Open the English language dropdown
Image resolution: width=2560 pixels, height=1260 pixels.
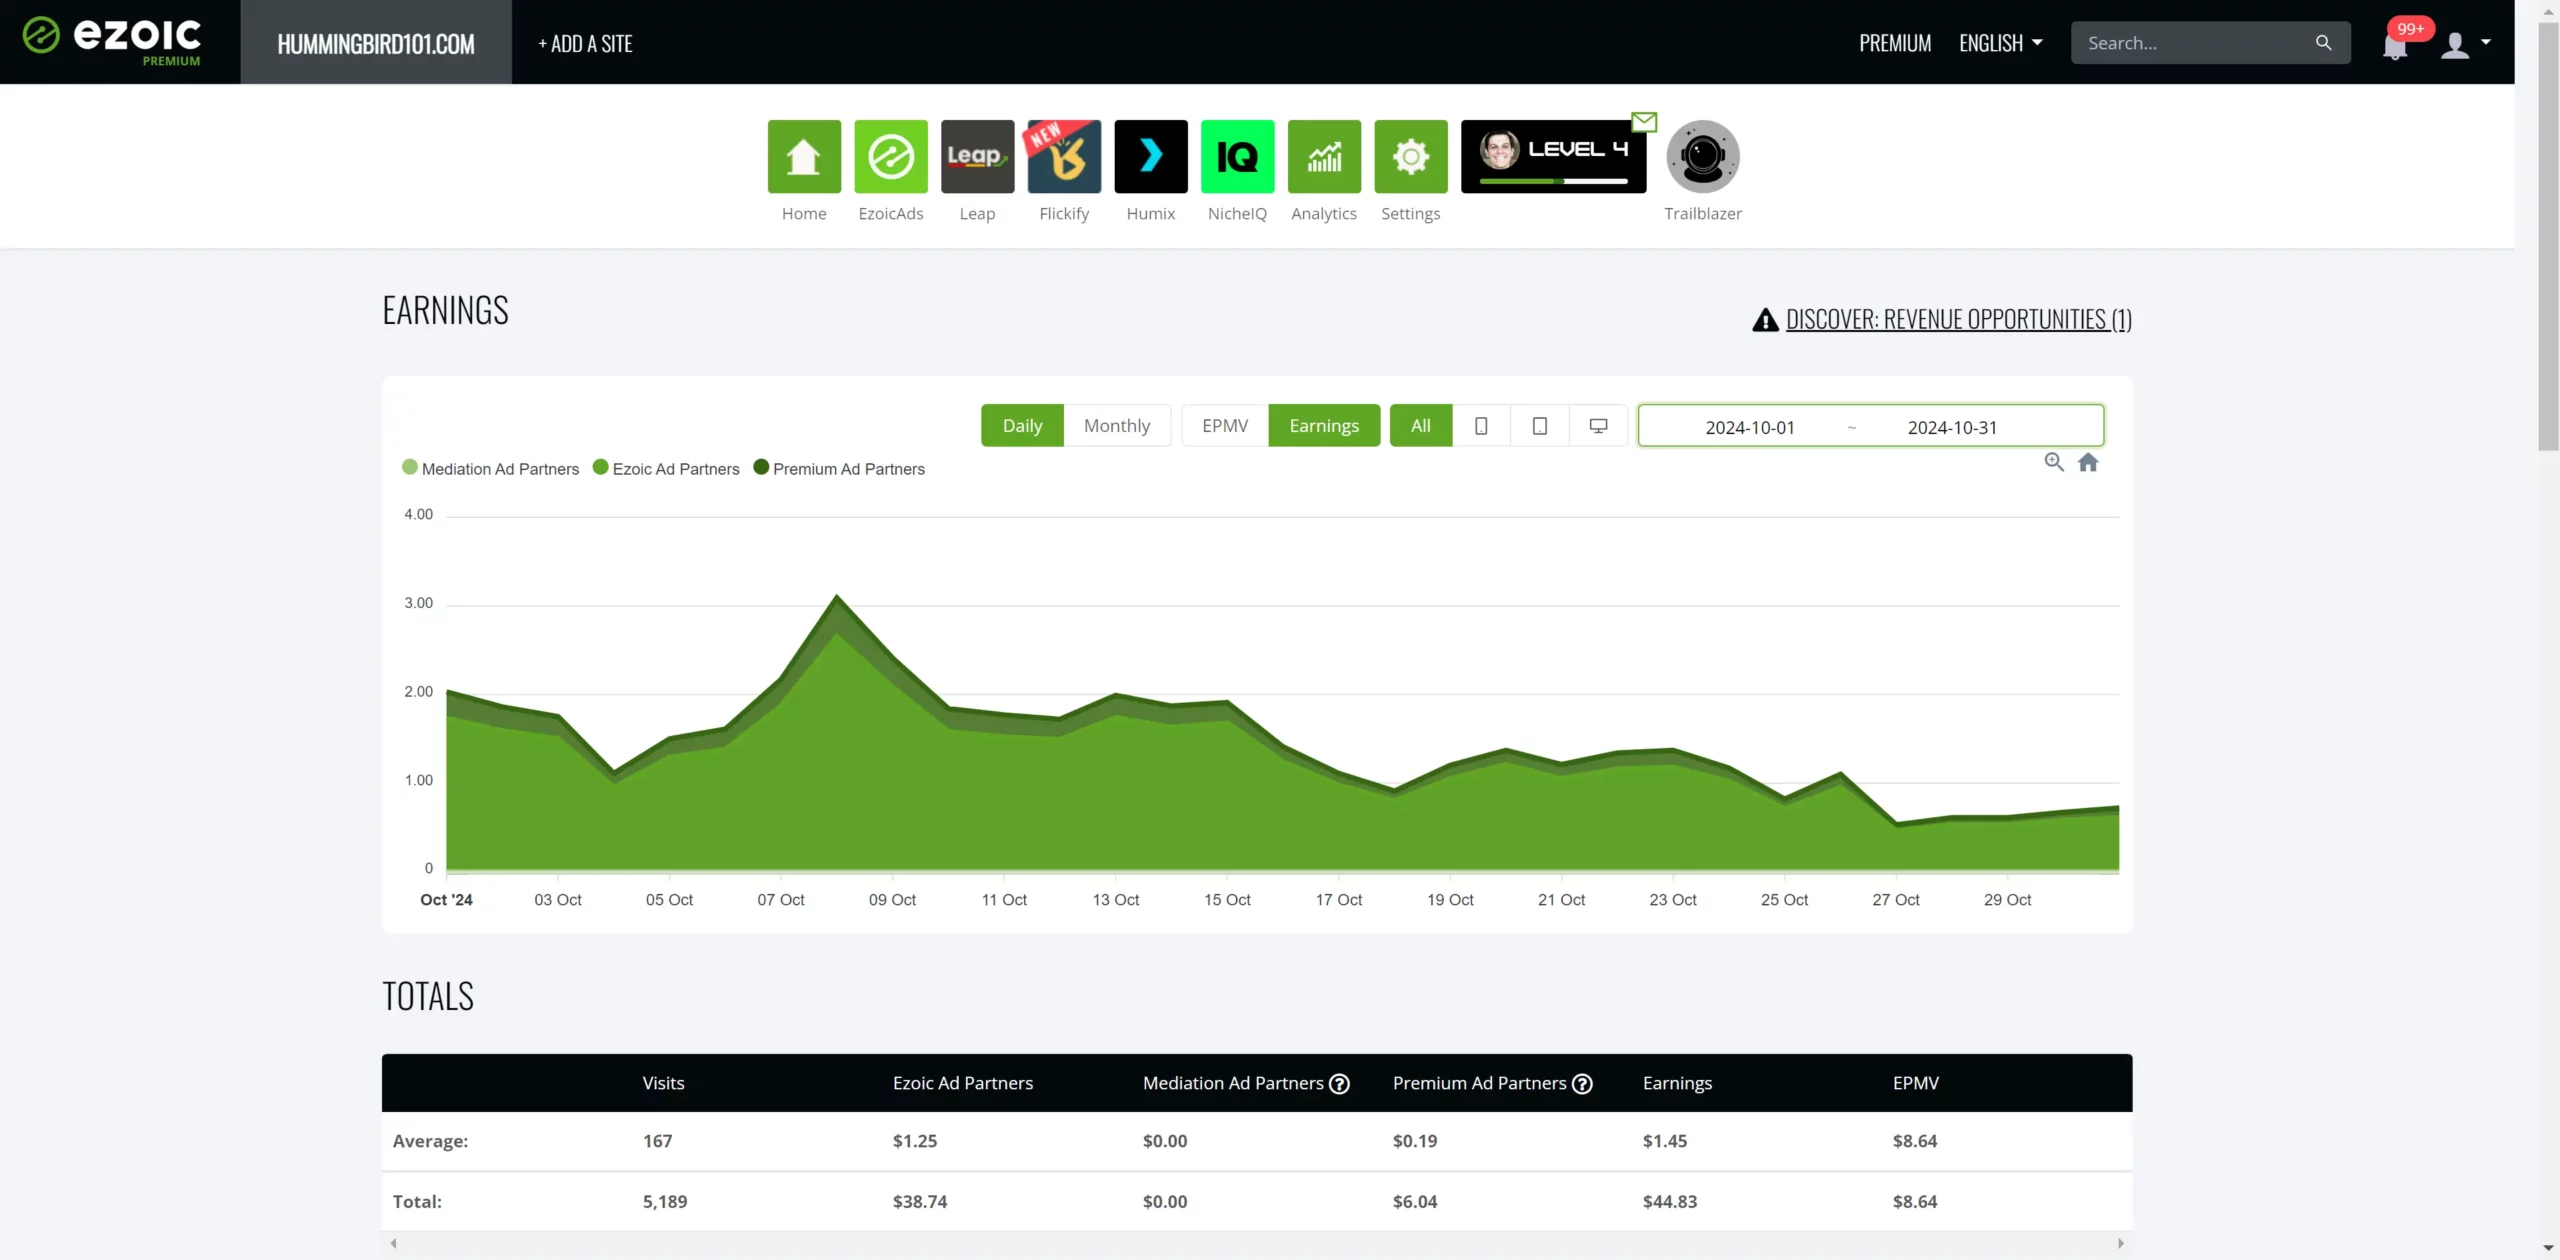click(x=2000, y=43)
